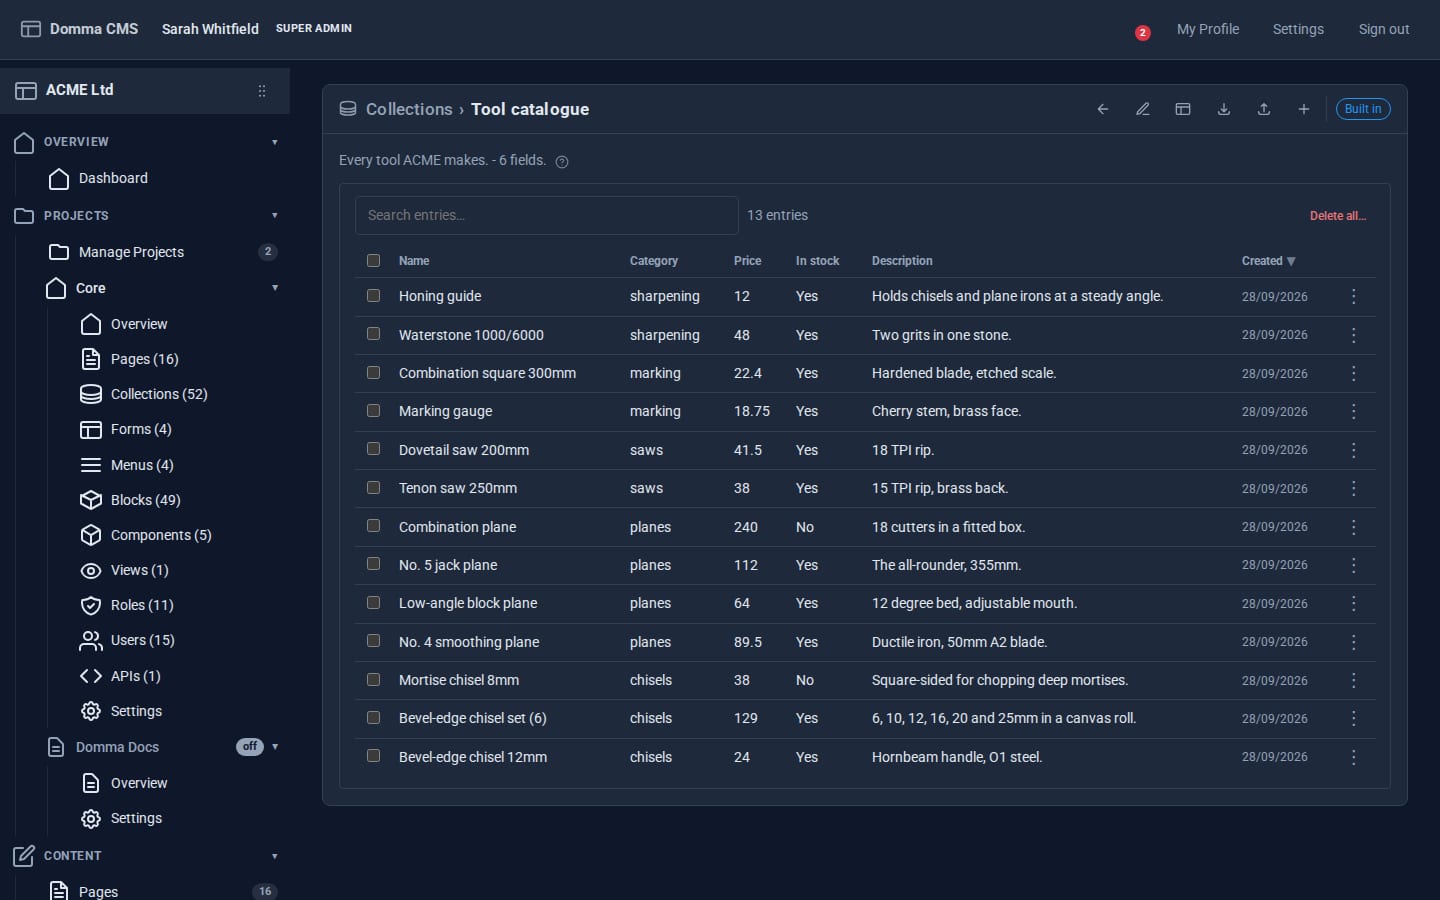
Task: Toggle the Domma Docs off switch badge
Action: tap(250, 747)
